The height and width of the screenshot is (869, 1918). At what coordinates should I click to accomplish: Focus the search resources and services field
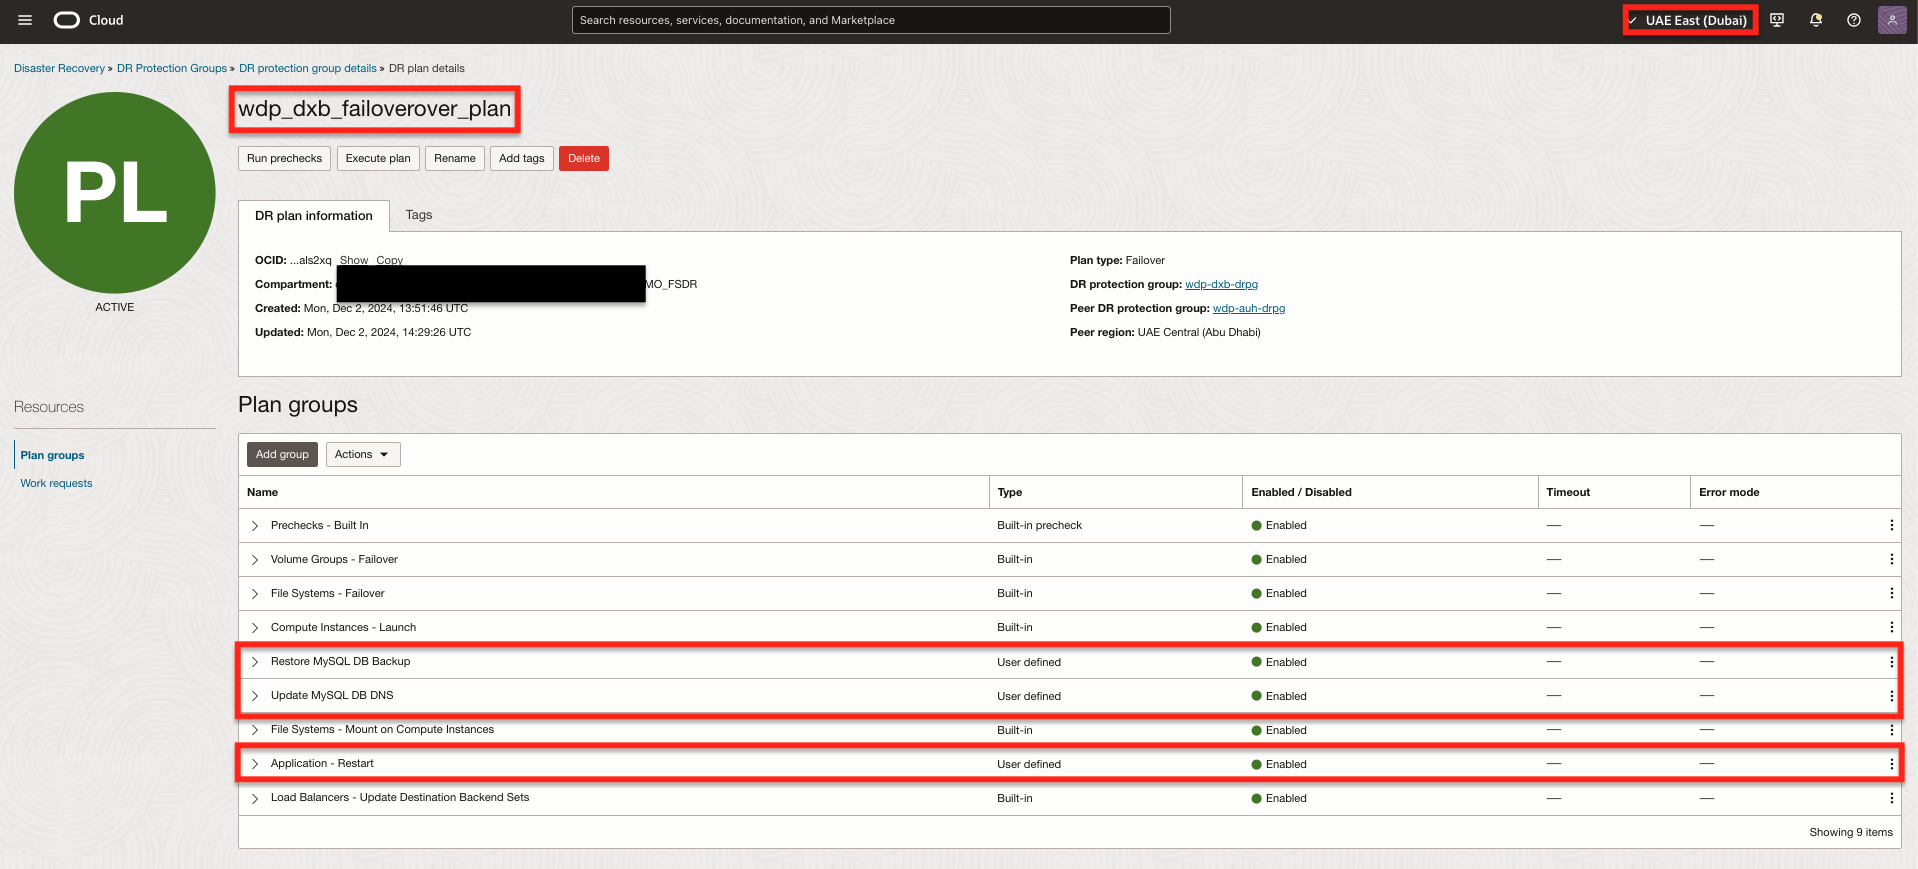tap(871, 20)
